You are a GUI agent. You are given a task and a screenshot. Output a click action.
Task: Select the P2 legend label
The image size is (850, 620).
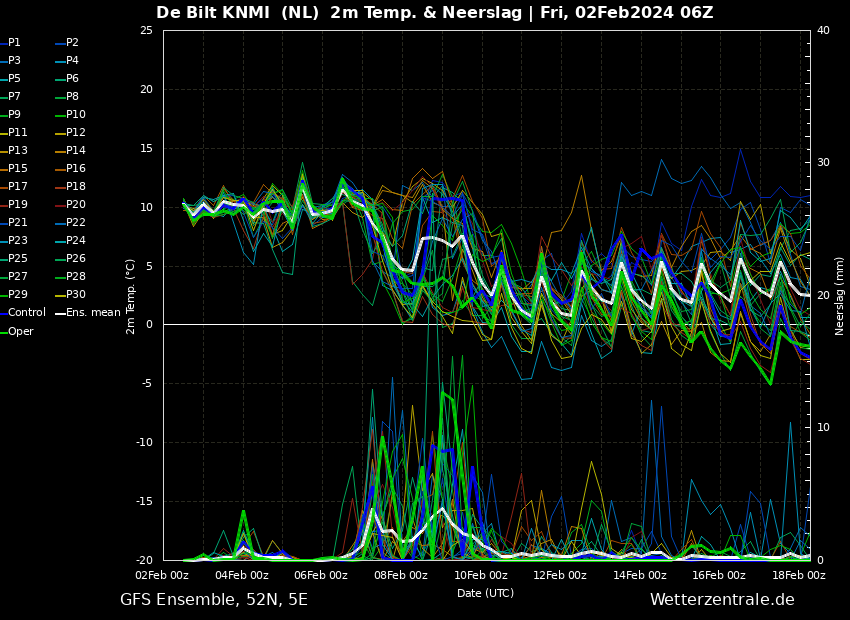[72, 43]
